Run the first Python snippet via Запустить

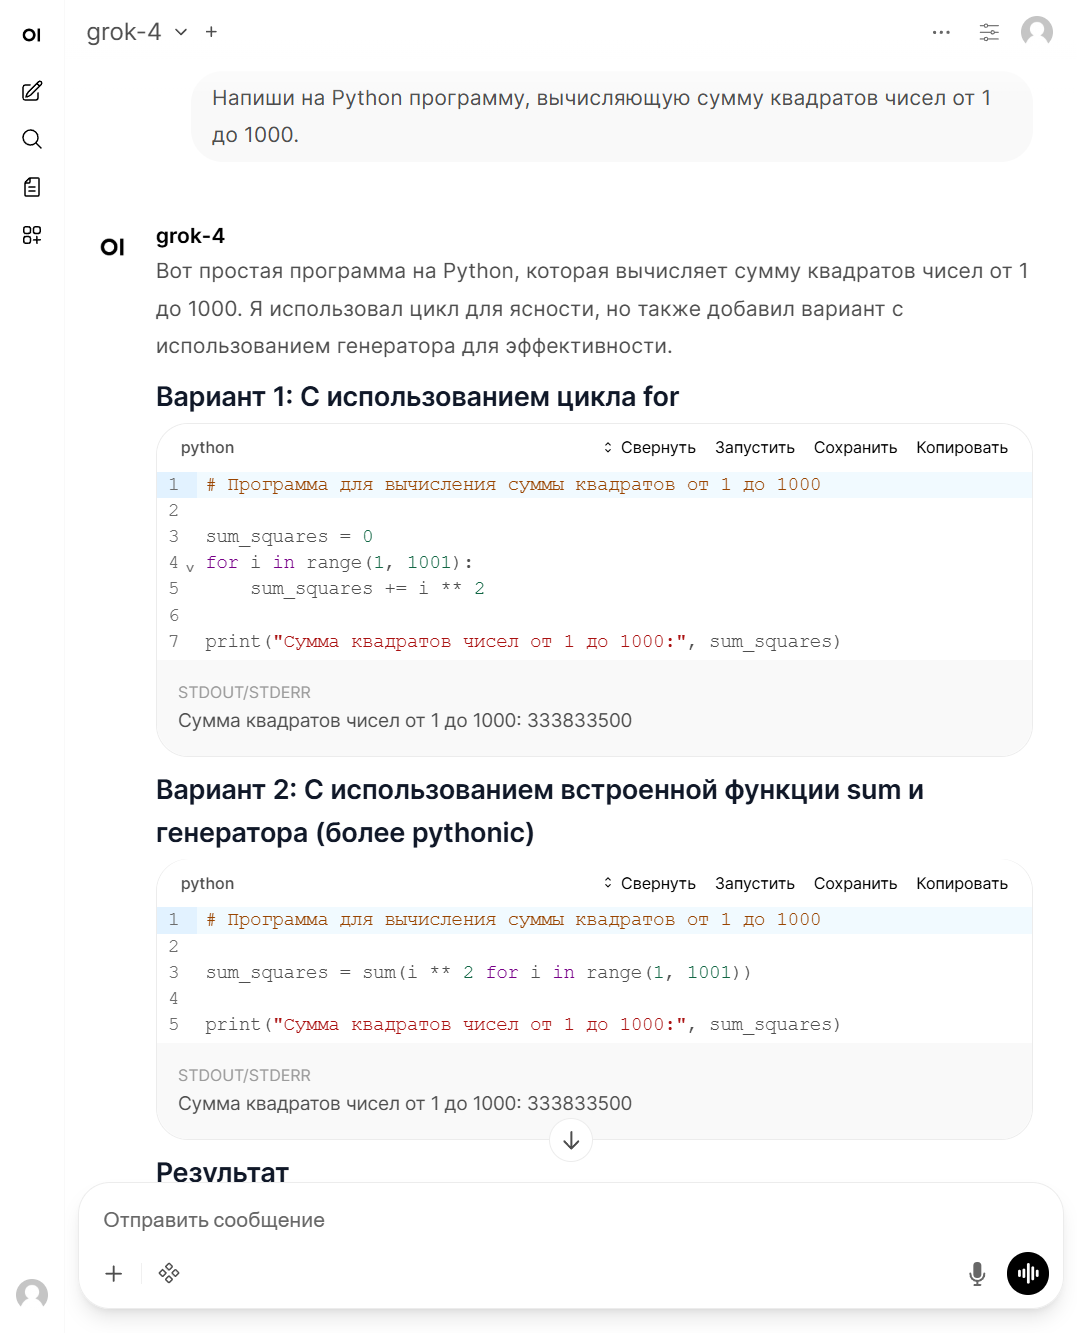click(754, 447)
